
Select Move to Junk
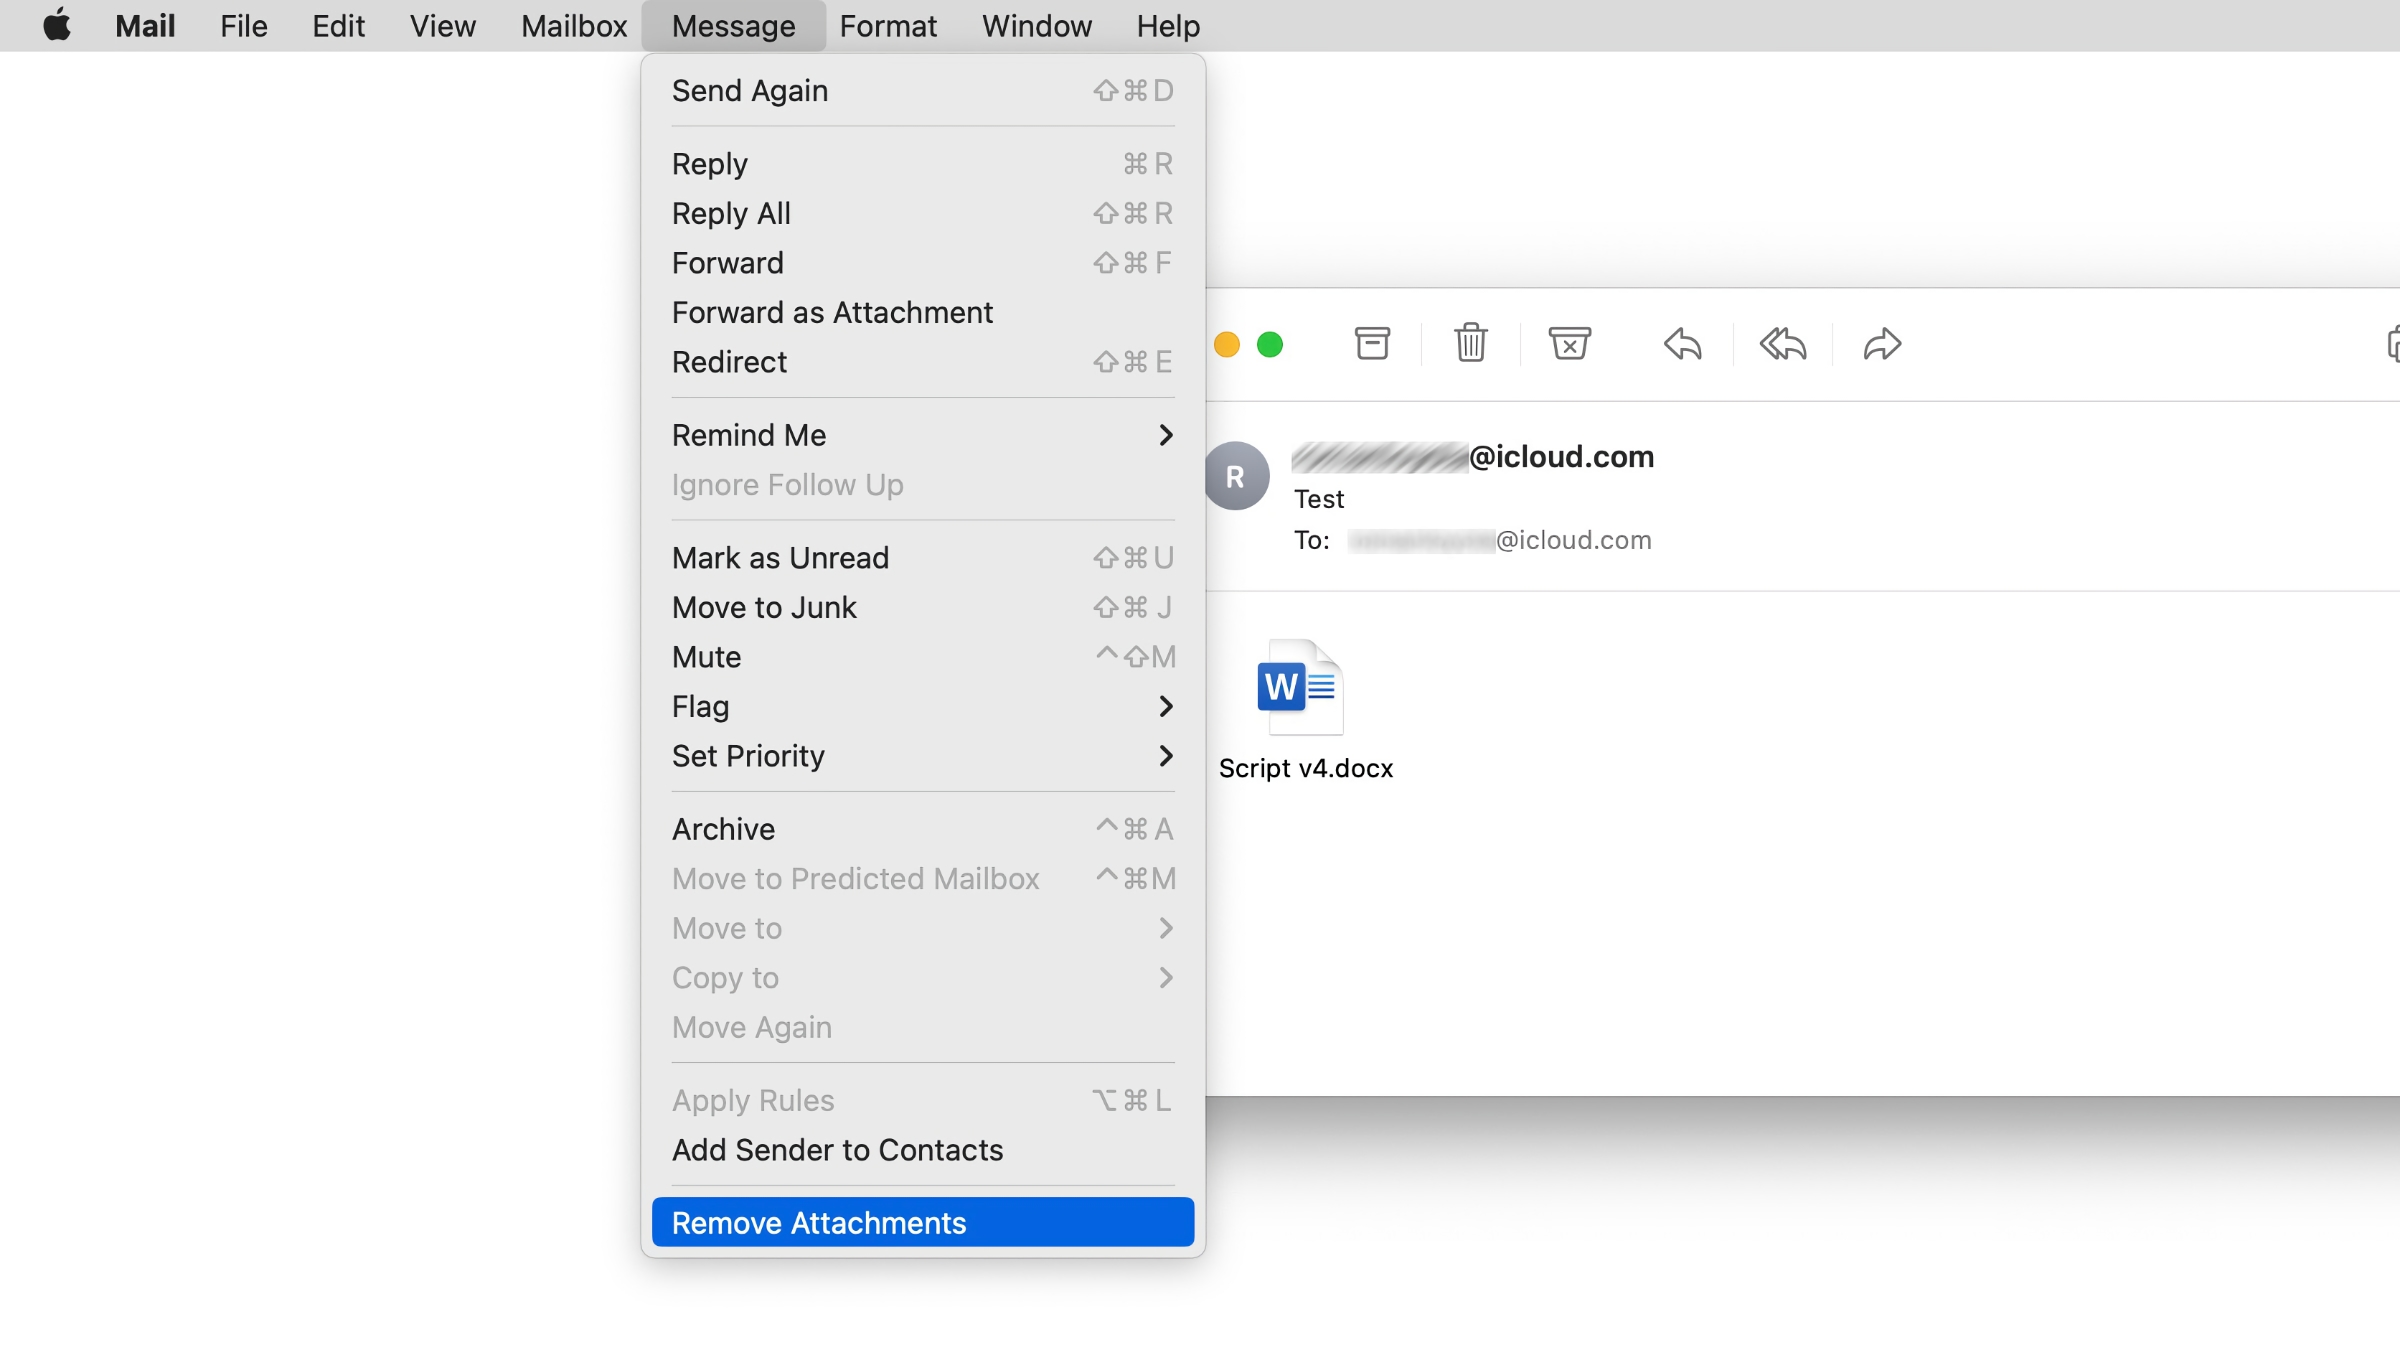coord(764,607)
